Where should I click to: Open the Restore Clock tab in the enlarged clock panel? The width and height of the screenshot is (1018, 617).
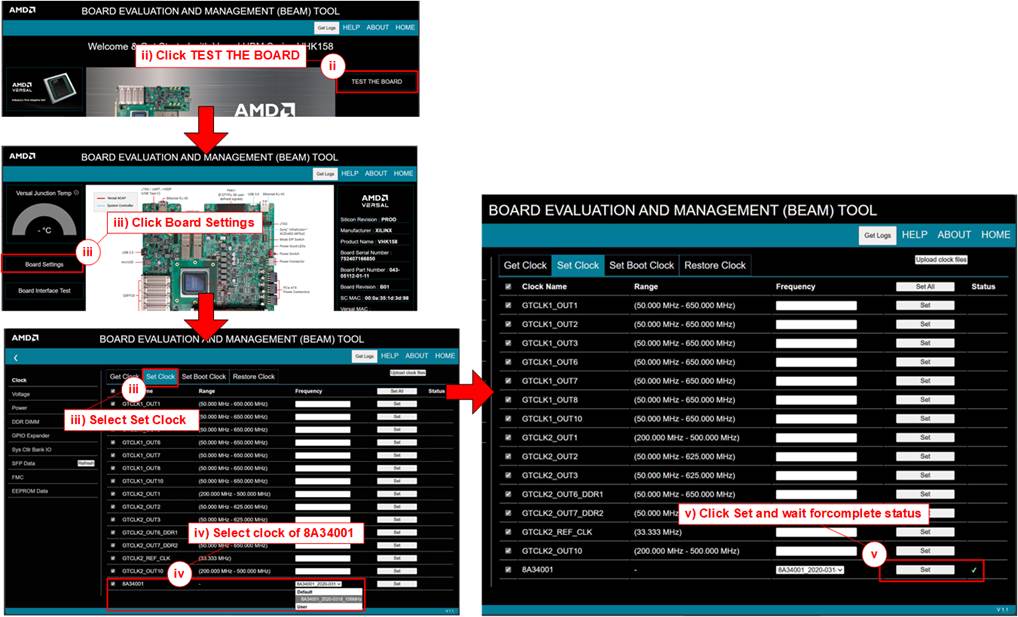tap(715, 265)
